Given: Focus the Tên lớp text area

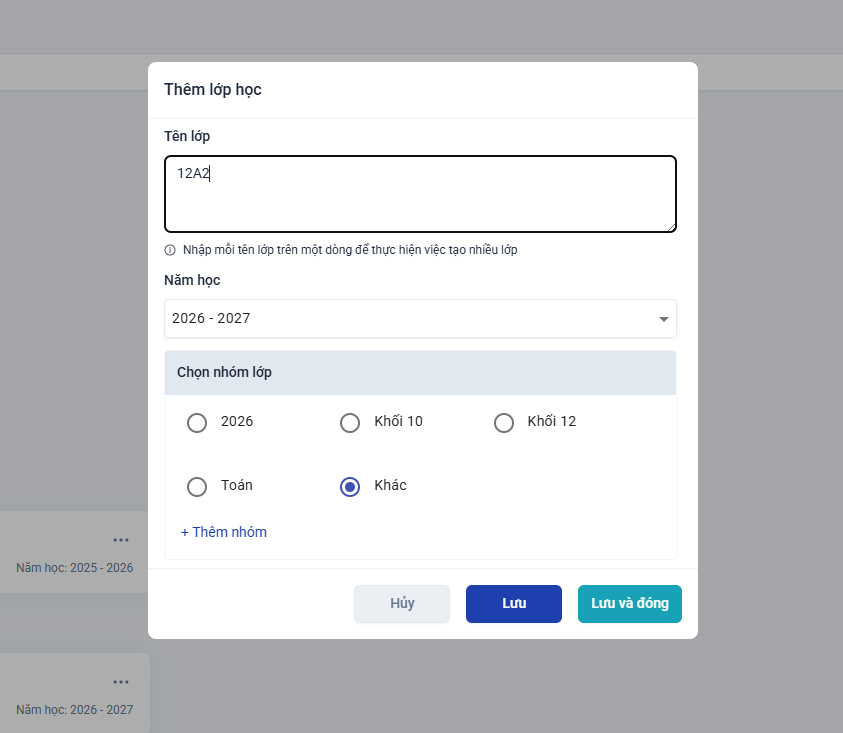Looking at the screenshot, I should [x=420, y=194].
